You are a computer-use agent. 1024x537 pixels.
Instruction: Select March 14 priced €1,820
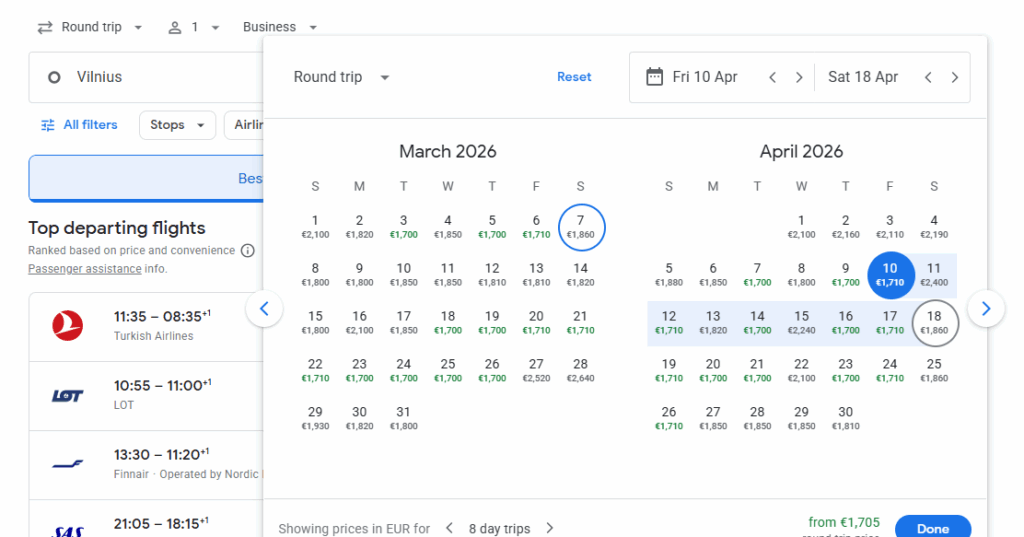coord(581,274)
